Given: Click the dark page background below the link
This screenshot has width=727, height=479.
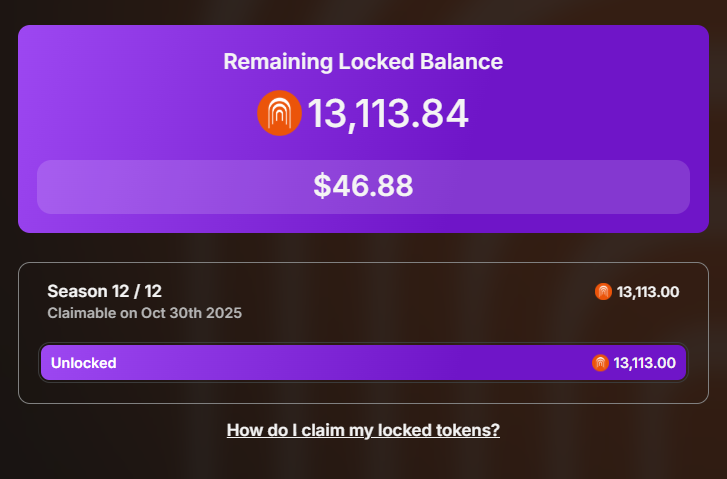Looking at the screenshot, I should pos(363,462).
